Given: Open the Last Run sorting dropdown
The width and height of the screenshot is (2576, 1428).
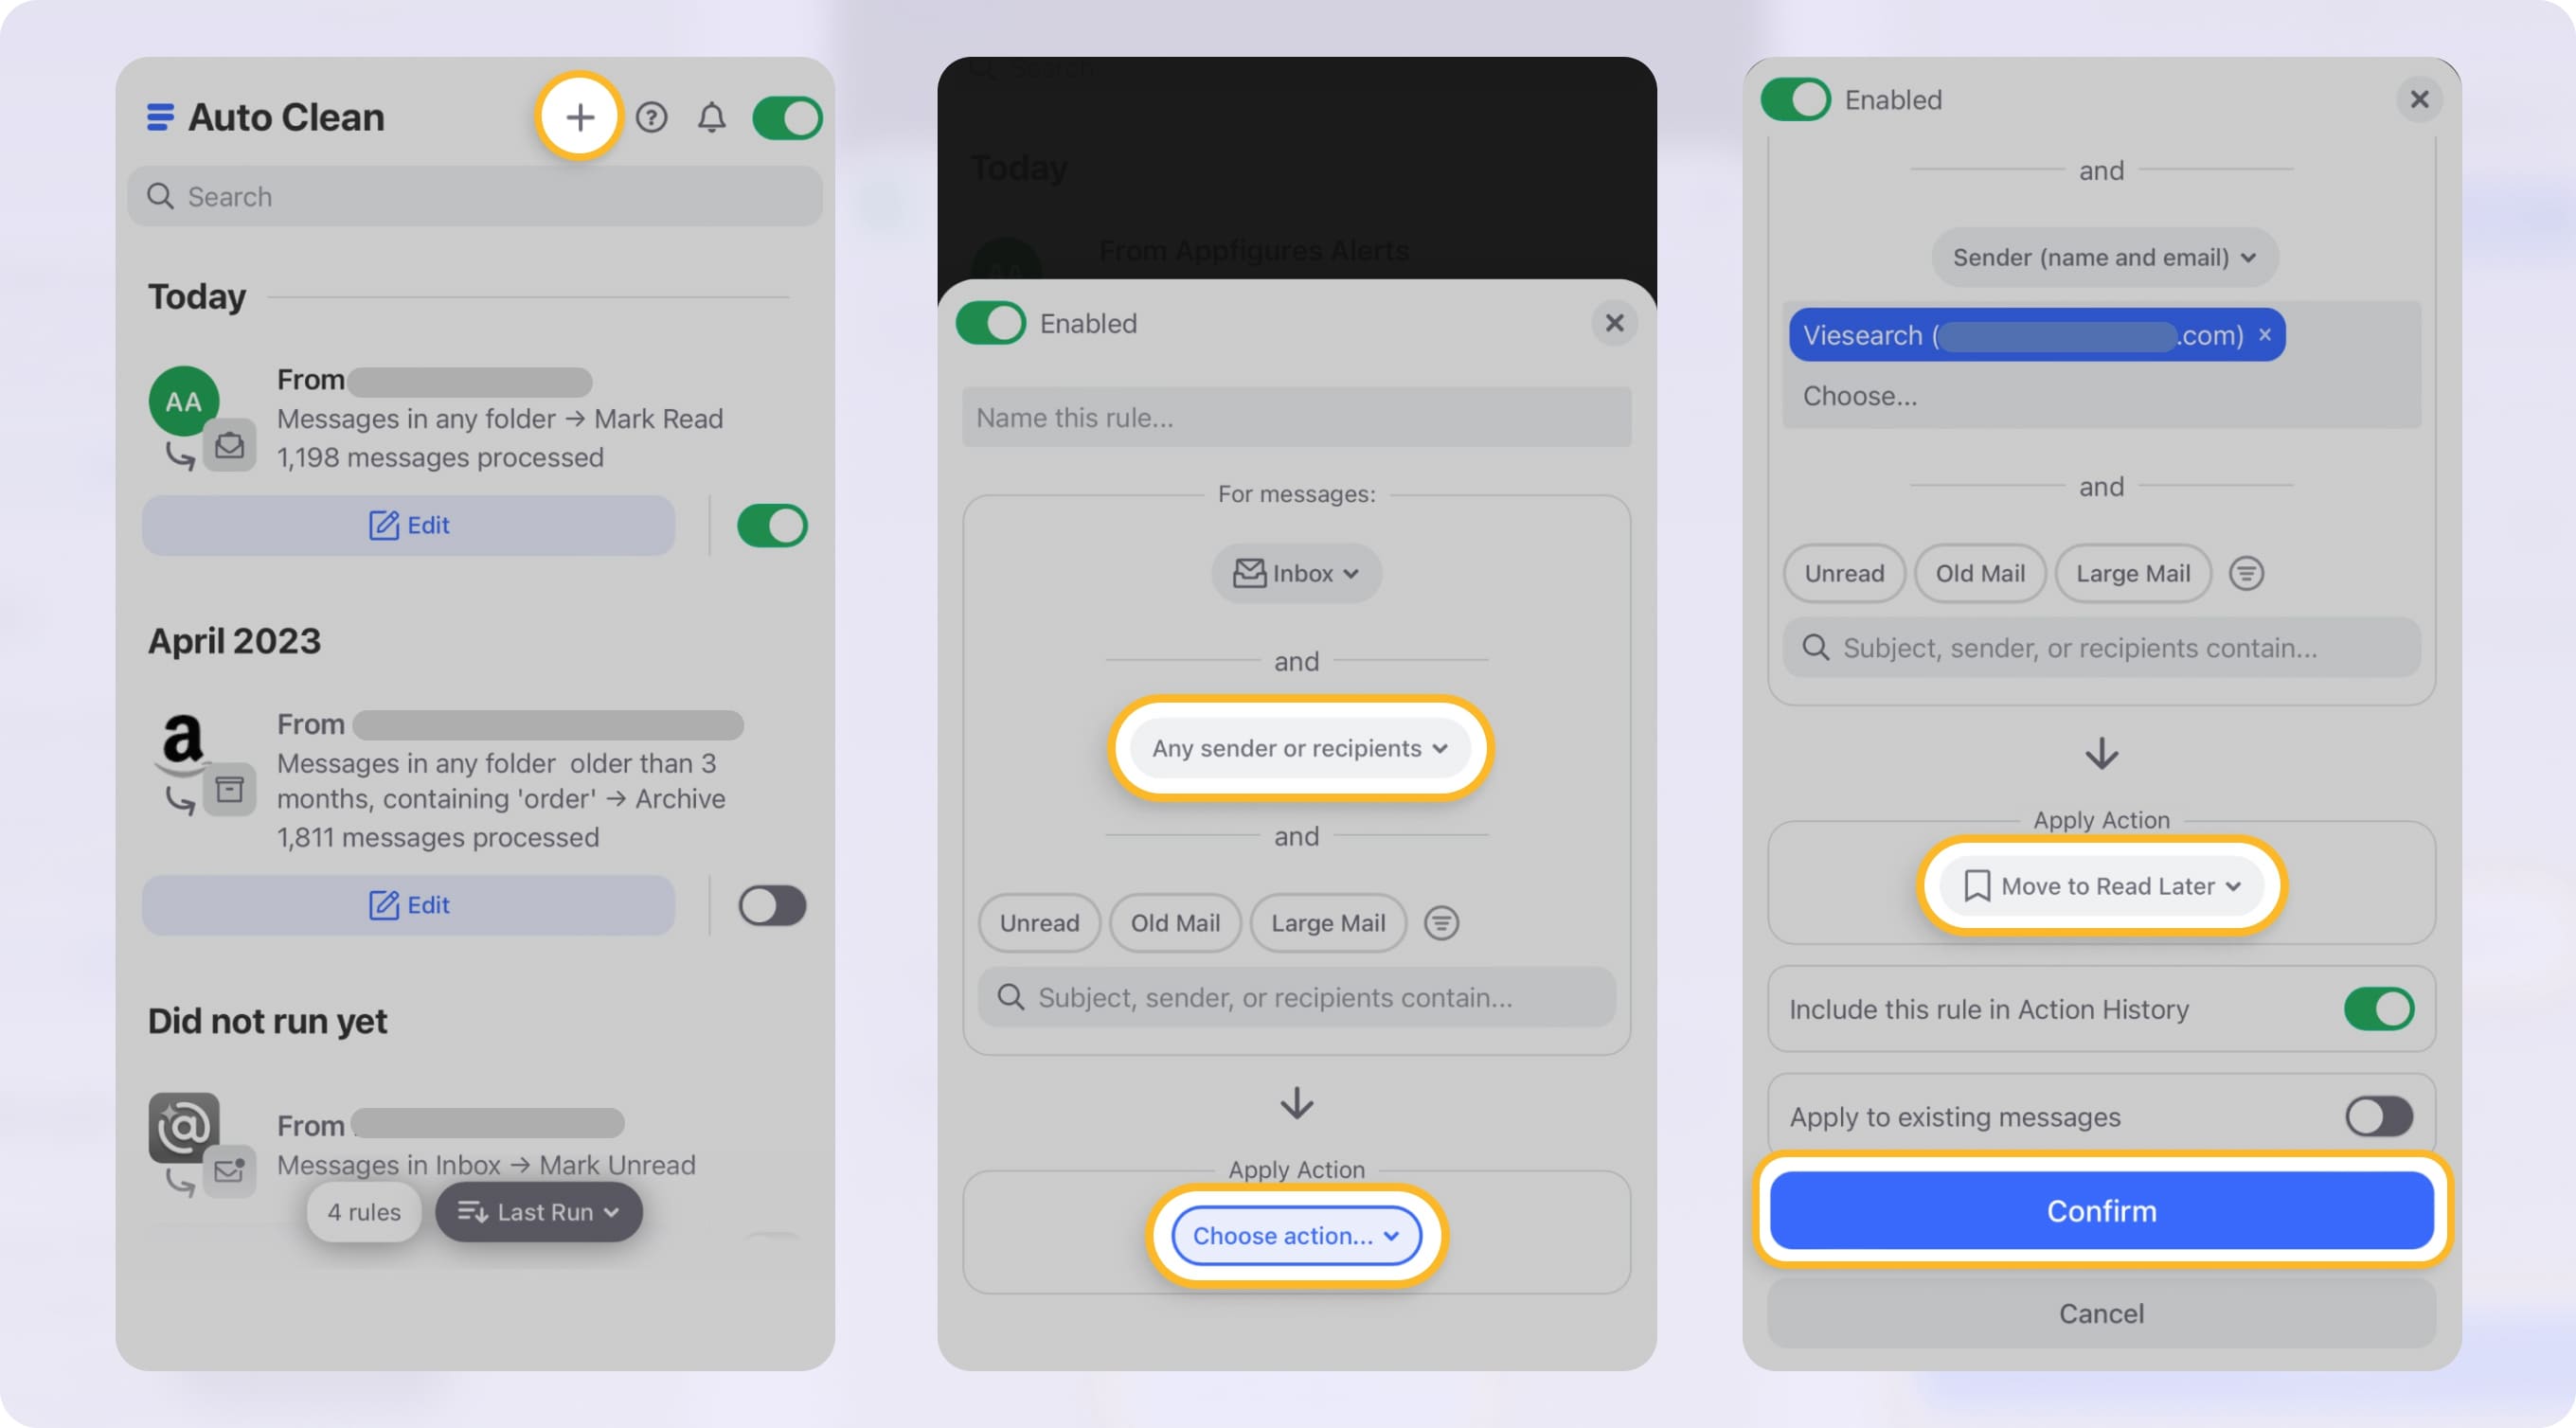Looking at the screenshot, I should tap(538, 1211).
